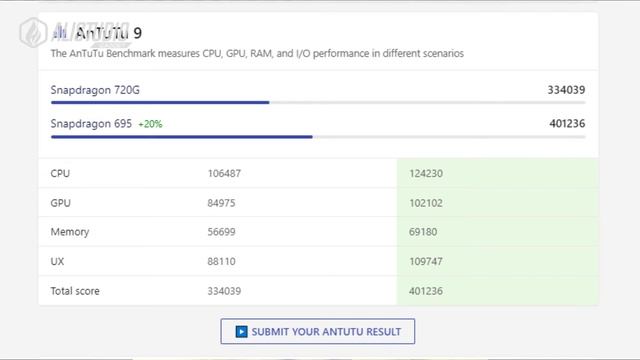The width and height of the screenshot is (640, 360).
Task: Click the +20% green percentage badge
Action: (150, 124)
